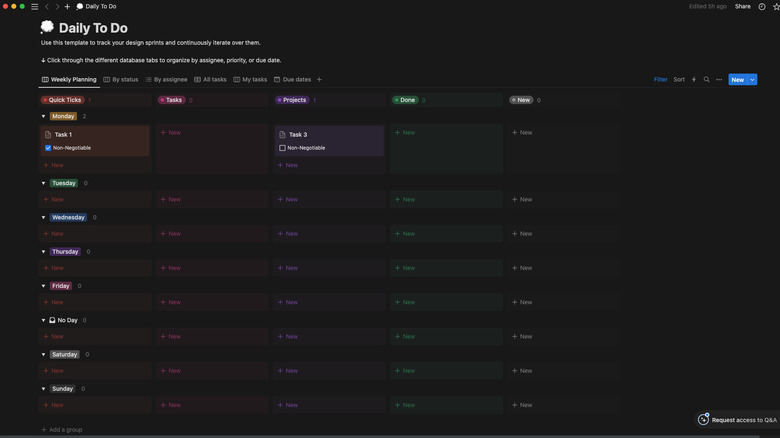Check Non-Negotiable on Task 3

coord(282,148)
